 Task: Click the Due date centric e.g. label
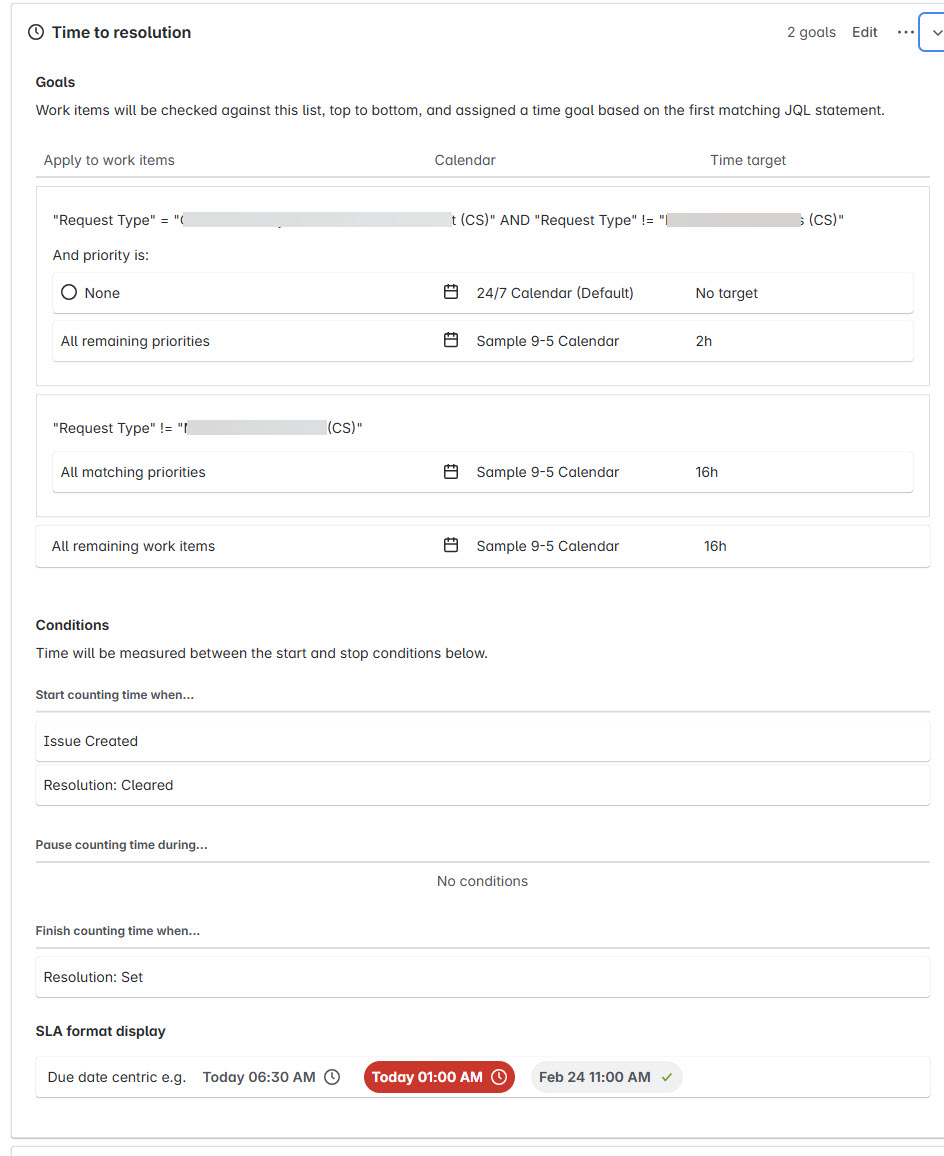[x=117, y=1077]
